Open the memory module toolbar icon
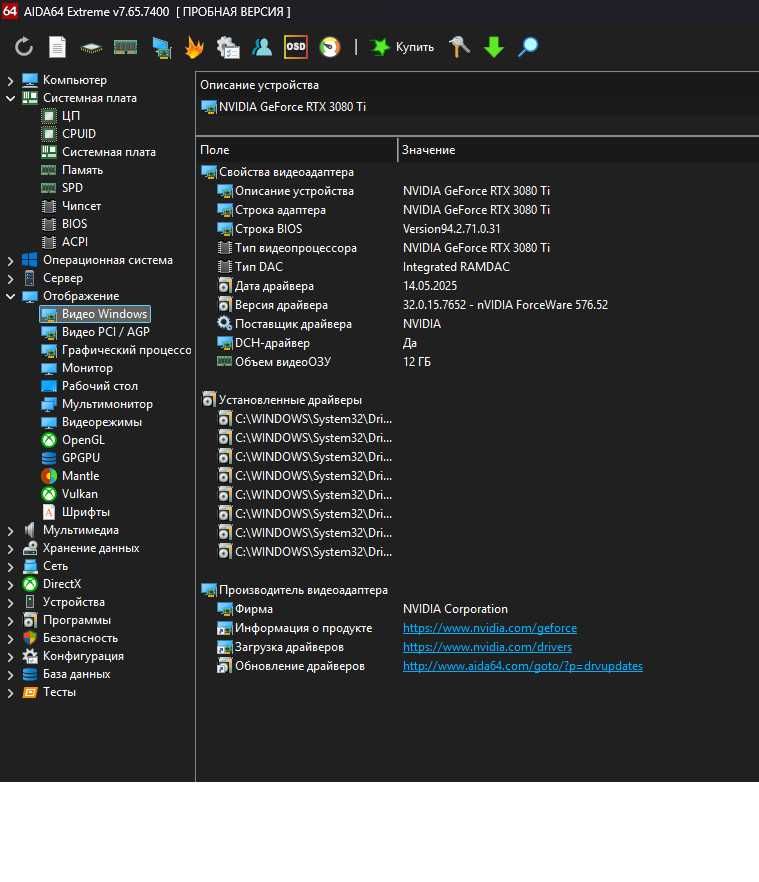The width and height of the screenshot is (759, 882). point(125,47)
